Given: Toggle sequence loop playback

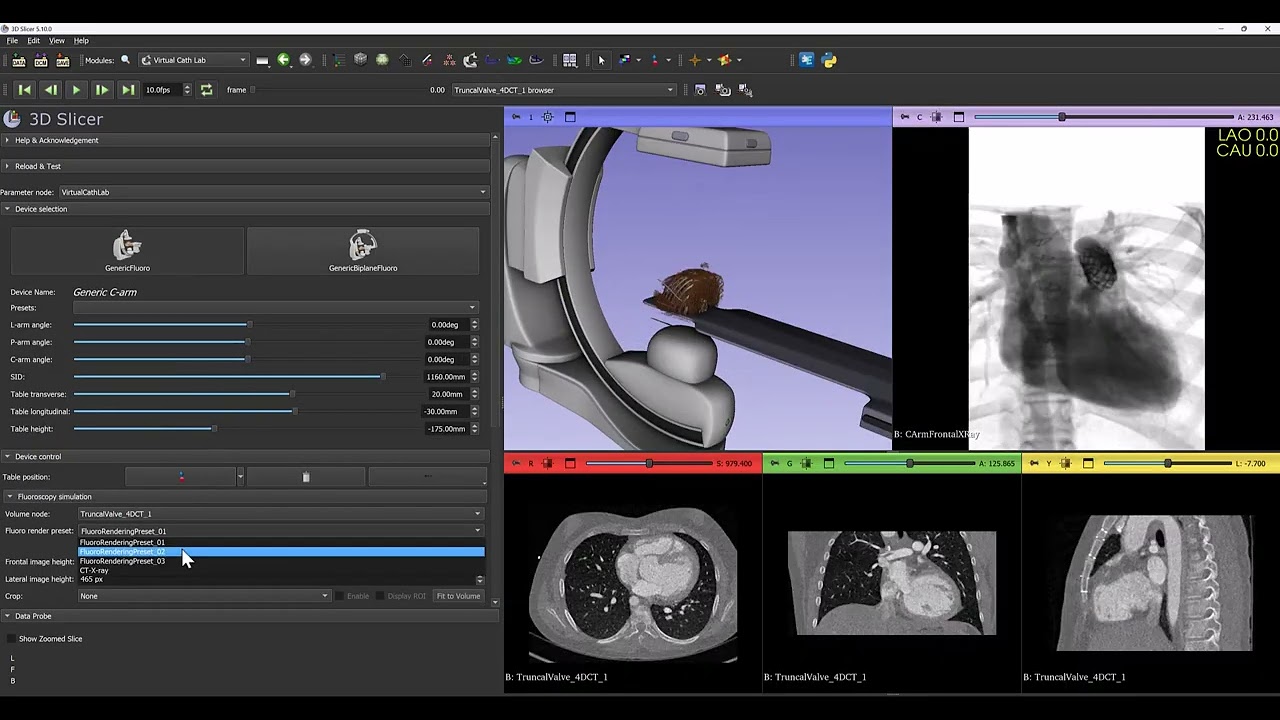Looking at the screenshot, I should click(206, 90).
